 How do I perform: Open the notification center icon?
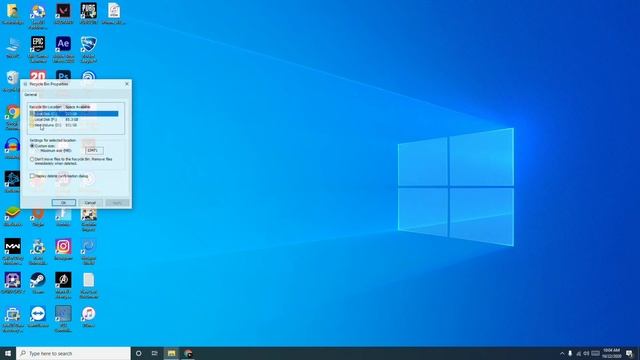coord(629,353)
